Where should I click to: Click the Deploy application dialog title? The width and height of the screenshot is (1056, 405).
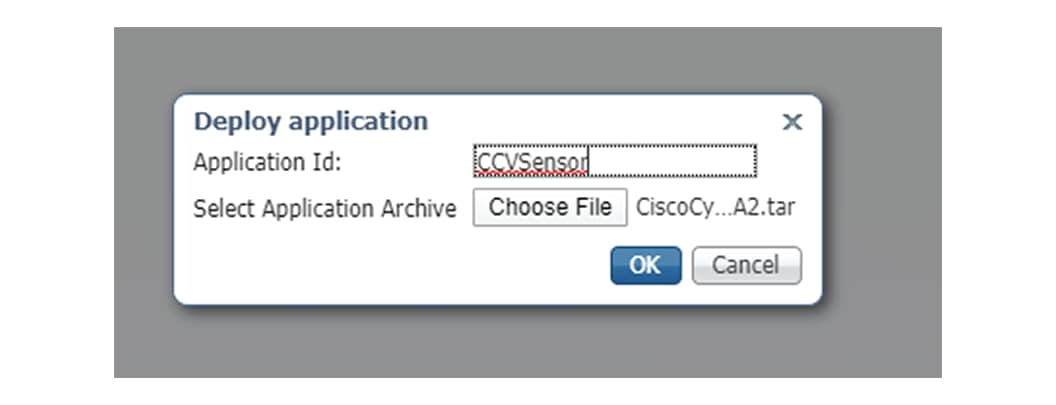tap(310, 121)
